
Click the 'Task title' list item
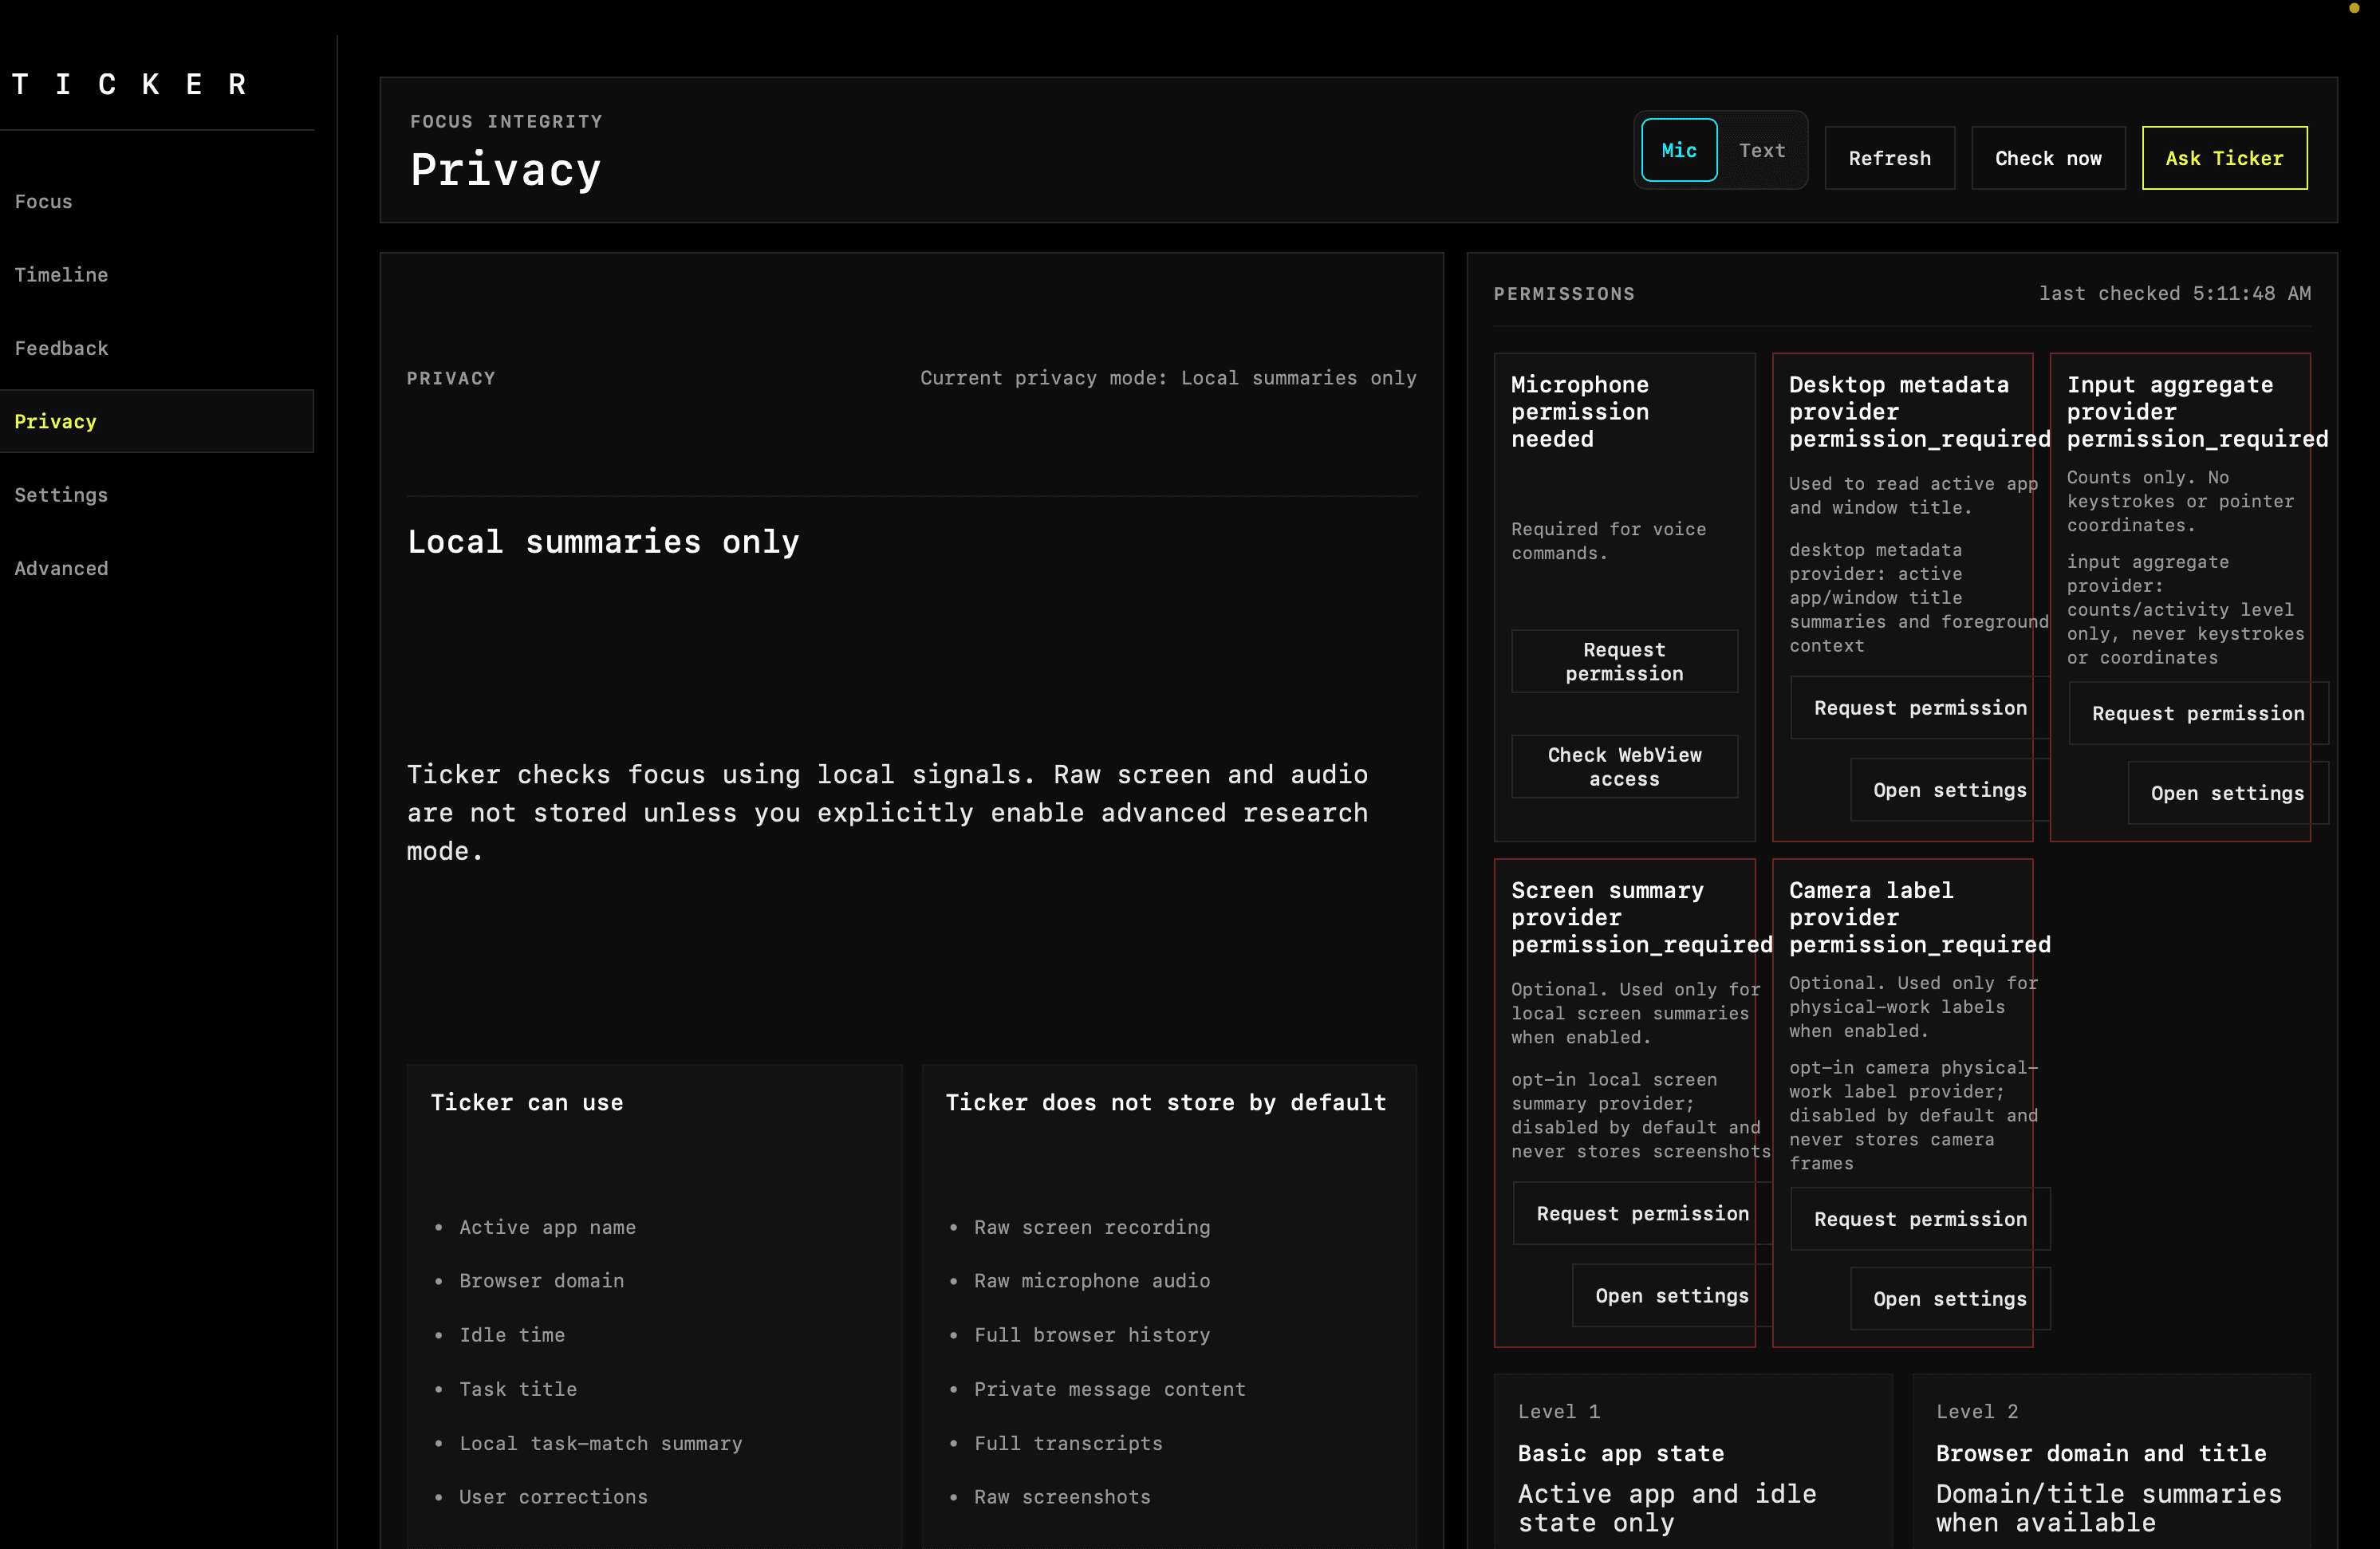pyautogui.click(x=518, y=1389)
